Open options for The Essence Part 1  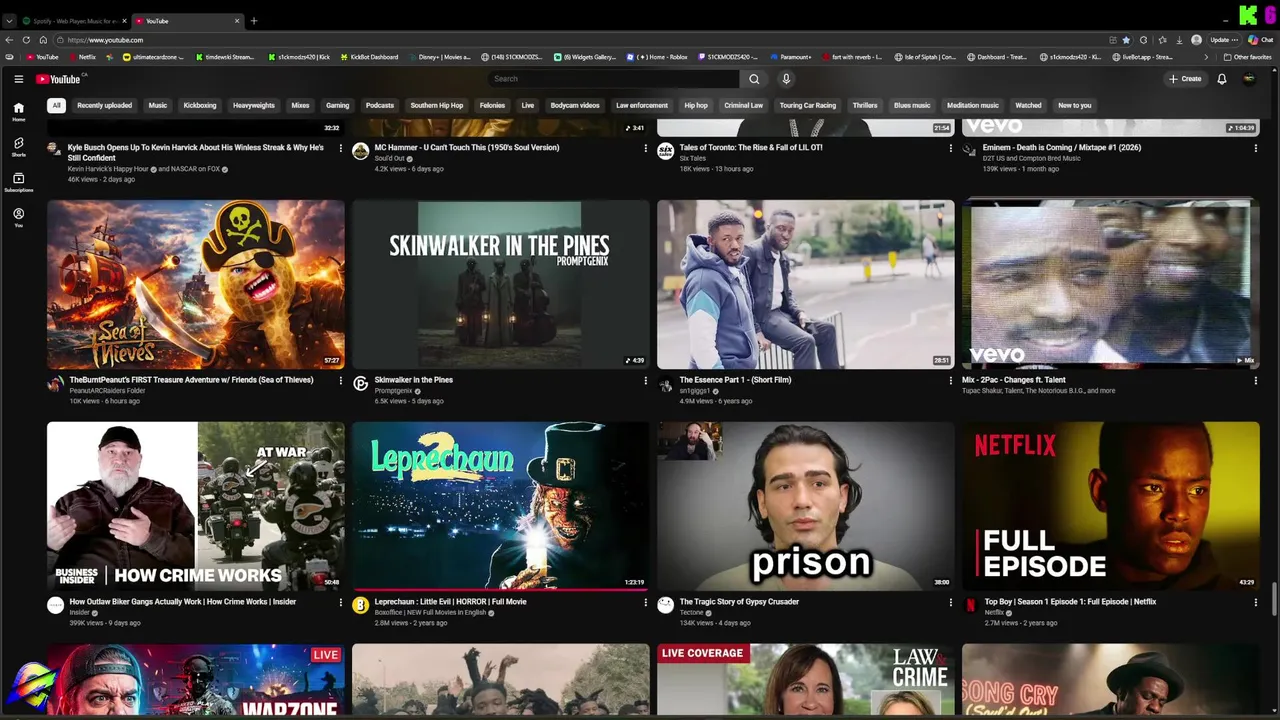click(950, 380)
